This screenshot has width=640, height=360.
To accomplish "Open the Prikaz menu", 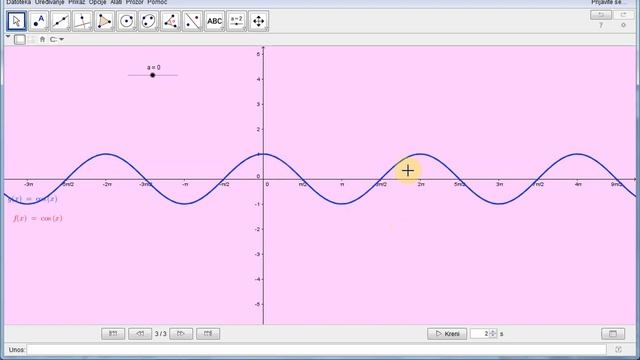I will 76,2.
